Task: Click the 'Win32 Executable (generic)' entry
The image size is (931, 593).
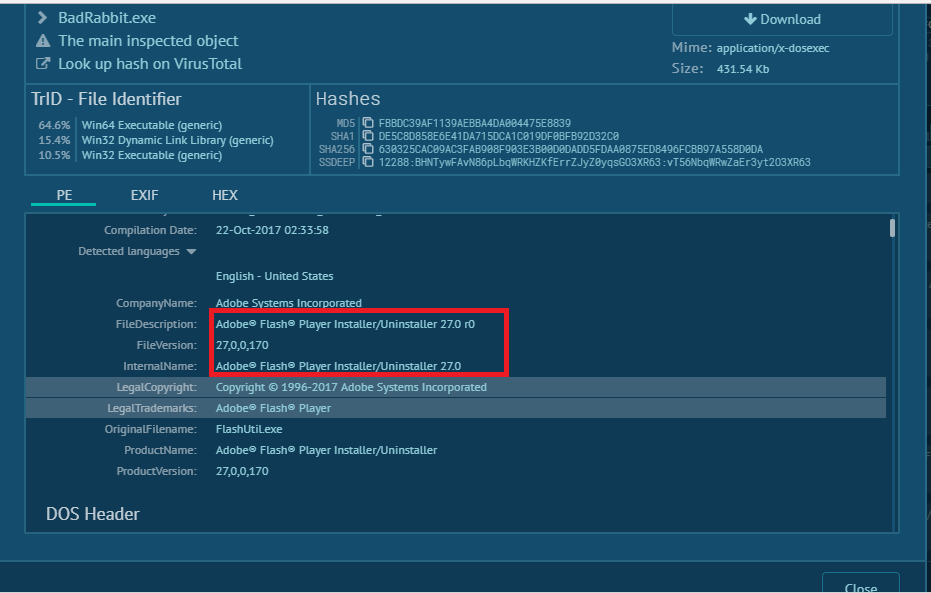Action: pos(152,155)
